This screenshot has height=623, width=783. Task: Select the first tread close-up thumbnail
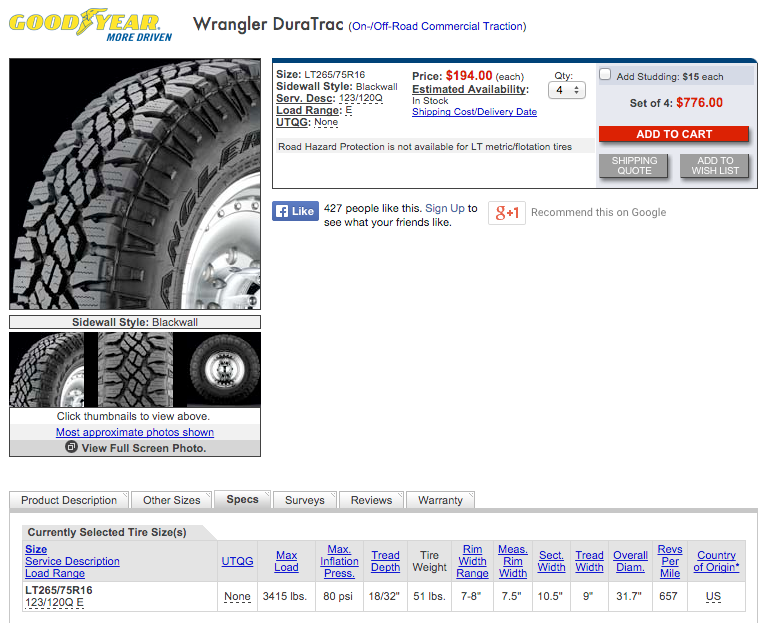point(47,370)
